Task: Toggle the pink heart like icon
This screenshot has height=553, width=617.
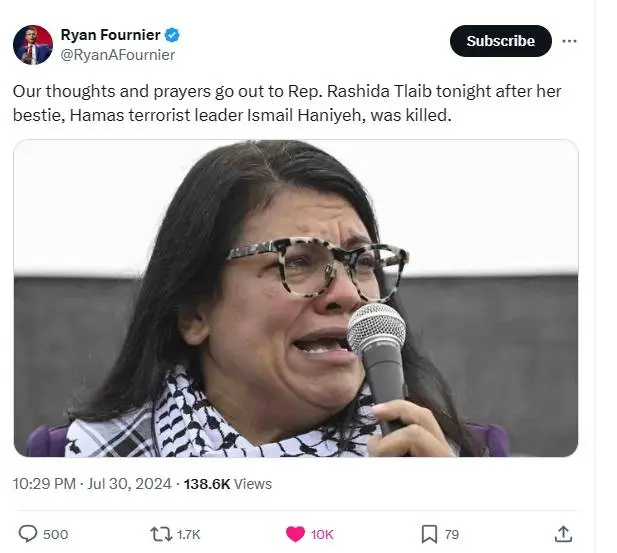Action: (x=295, y=534)
